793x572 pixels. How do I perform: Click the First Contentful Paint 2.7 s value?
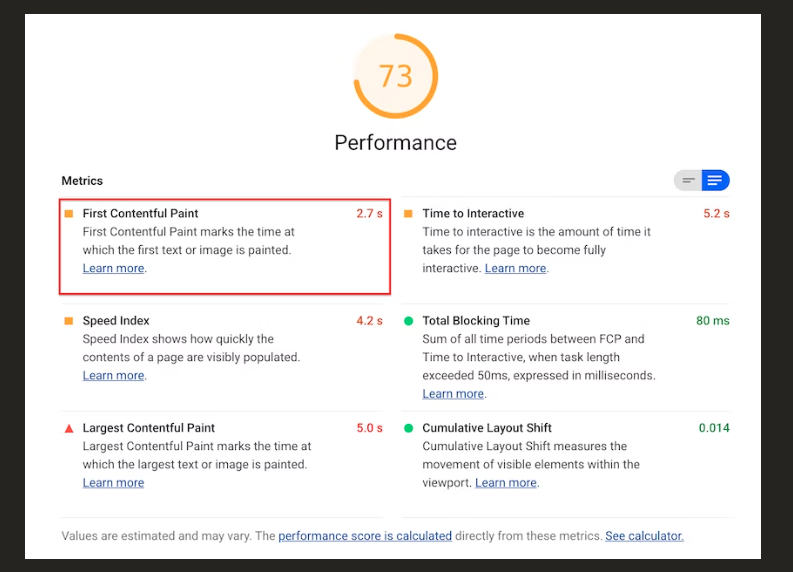coord(369,213)
